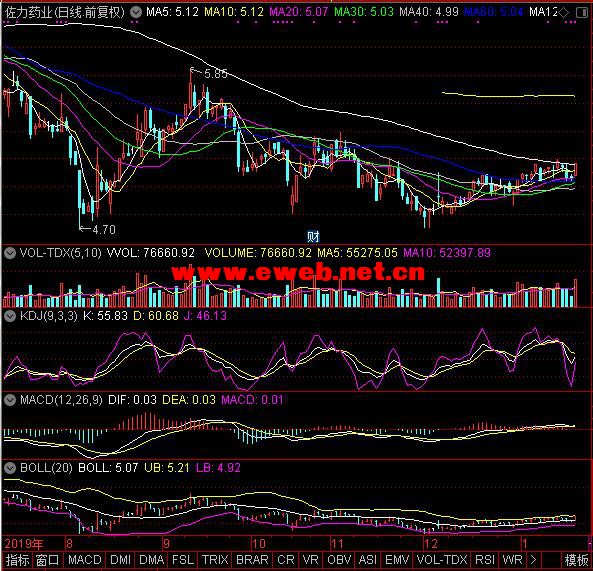Open the main chart indicator dropdown arrow

point(136,12)
